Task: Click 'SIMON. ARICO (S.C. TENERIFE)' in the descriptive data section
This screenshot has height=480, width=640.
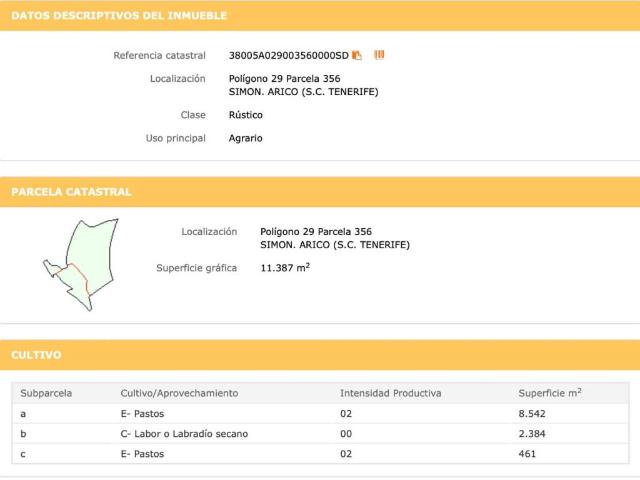Action: (303, 92)
